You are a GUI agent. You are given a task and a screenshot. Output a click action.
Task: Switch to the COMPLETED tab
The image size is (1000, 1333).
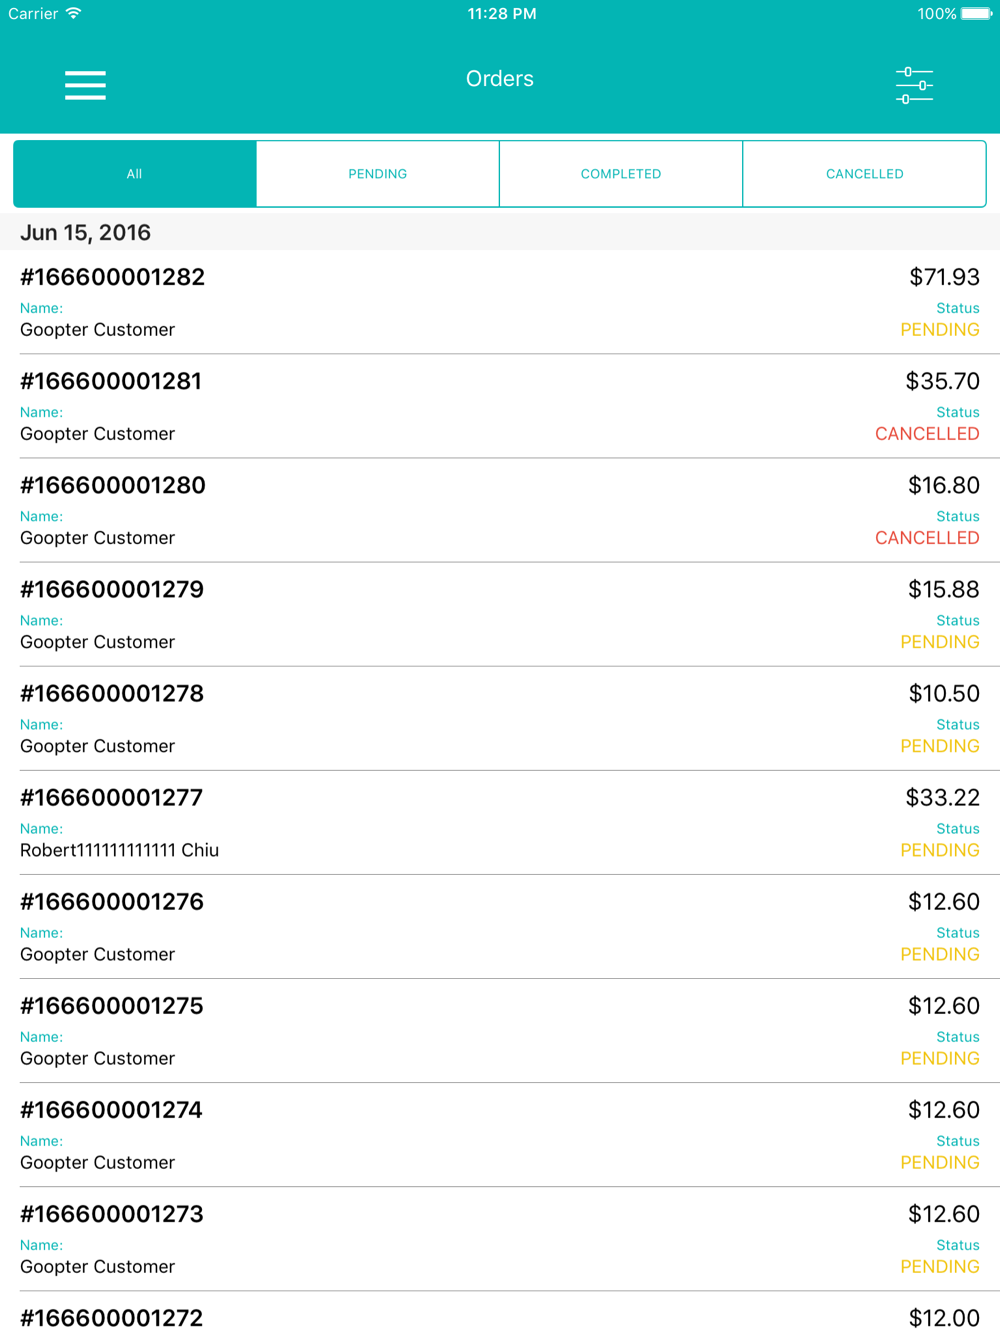click(621, 174)
